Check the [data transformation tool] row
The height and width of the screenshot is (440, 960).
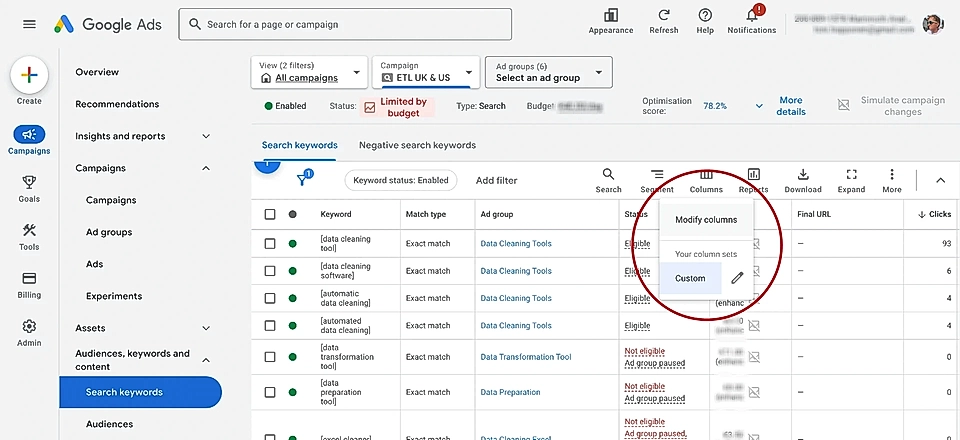pyautogui.click(x=270, y=357)
